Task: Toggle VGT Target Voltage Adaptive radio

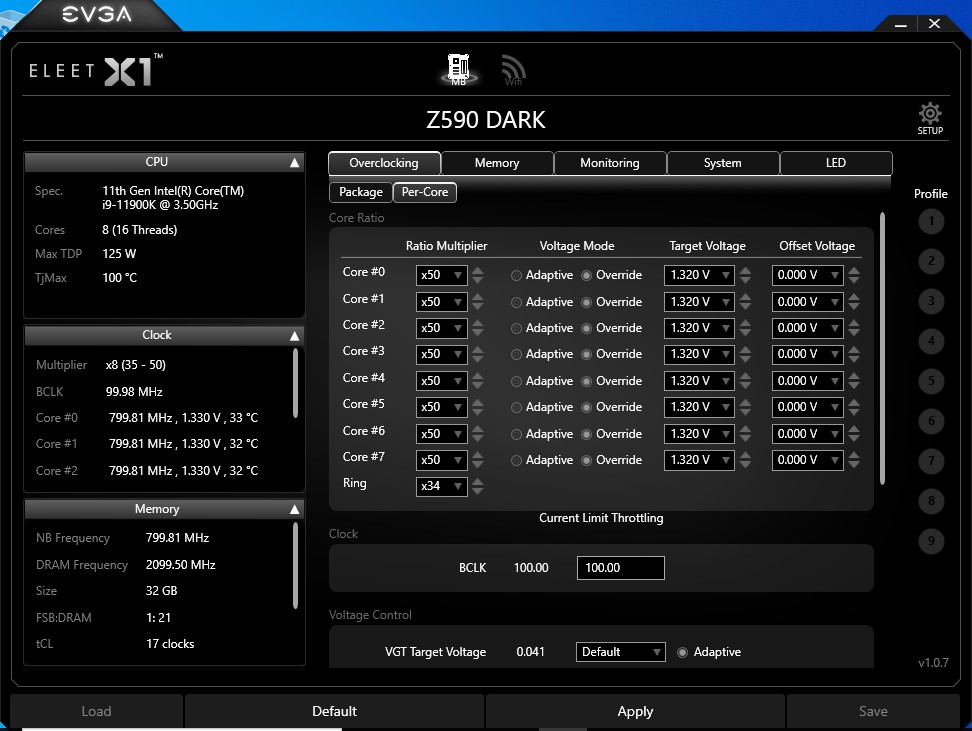Action: pyautogui.click(x=683, y=652)
